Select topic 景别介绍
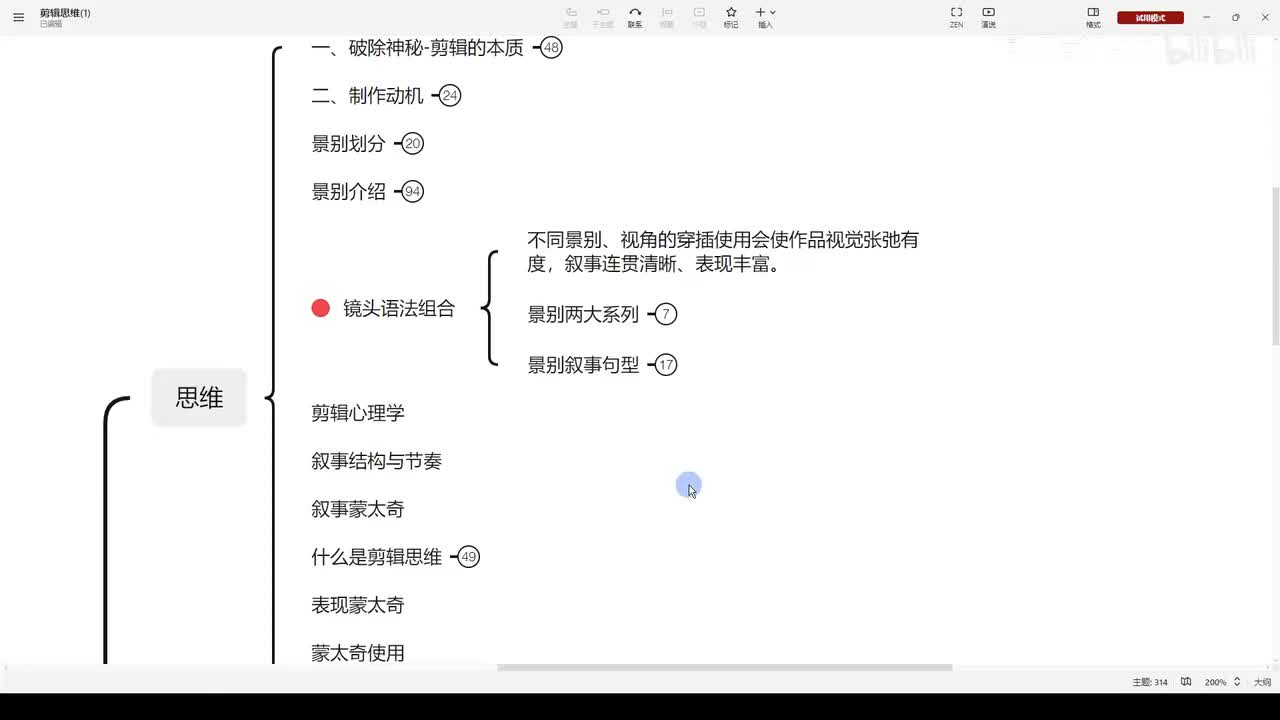This screenshot has height=720, width=1280. point(348,192)
